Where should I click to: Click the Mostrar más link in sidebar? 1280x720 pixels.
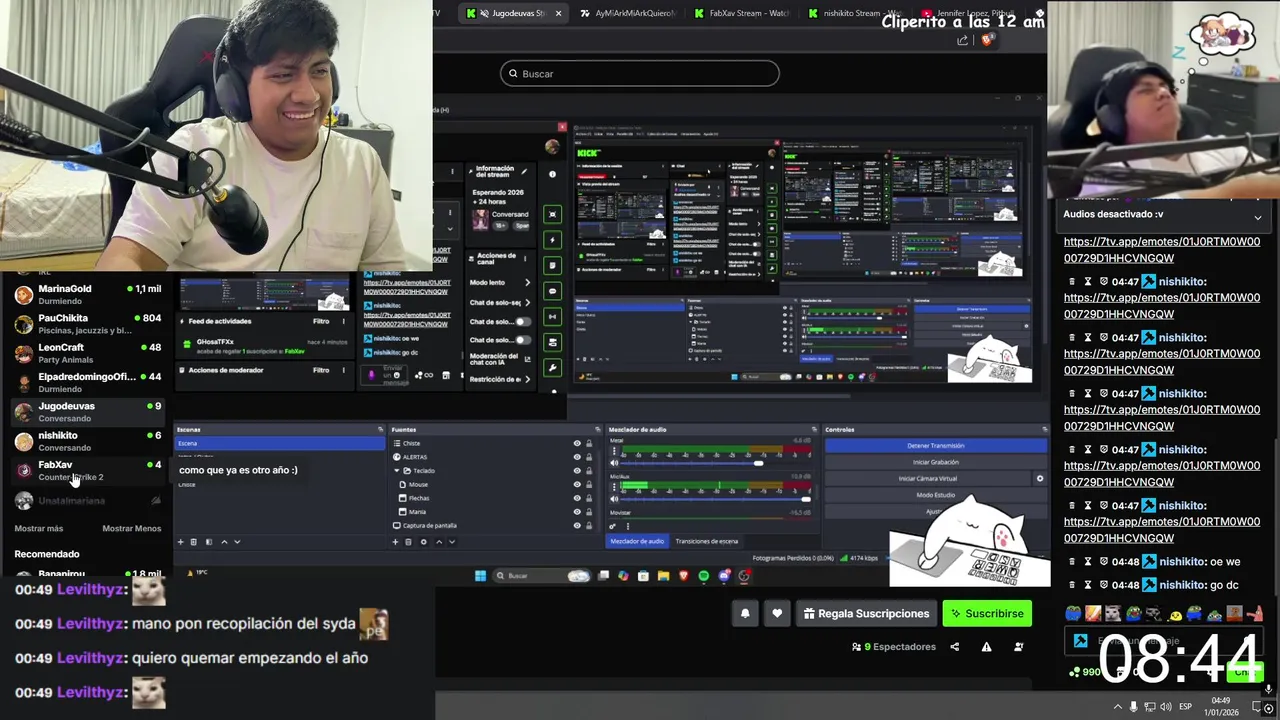coord(39,528)
